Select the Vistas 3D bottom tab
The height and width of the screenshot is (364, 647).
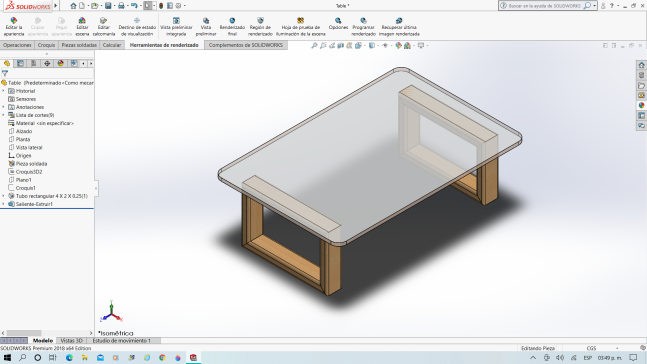(71, 340)
